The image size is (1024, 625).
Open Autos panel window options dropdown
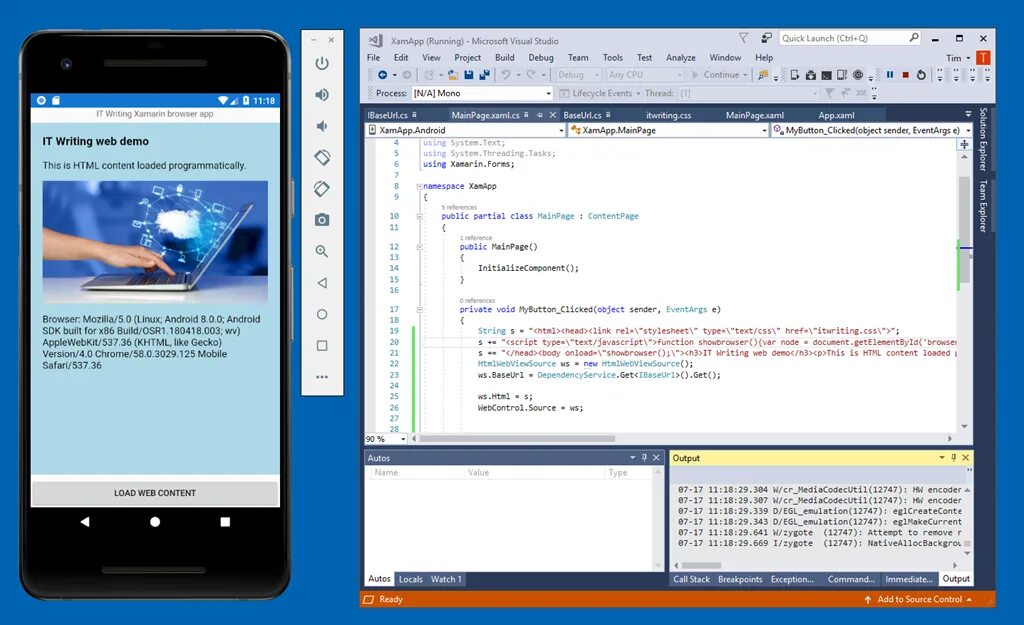[632, 458]
